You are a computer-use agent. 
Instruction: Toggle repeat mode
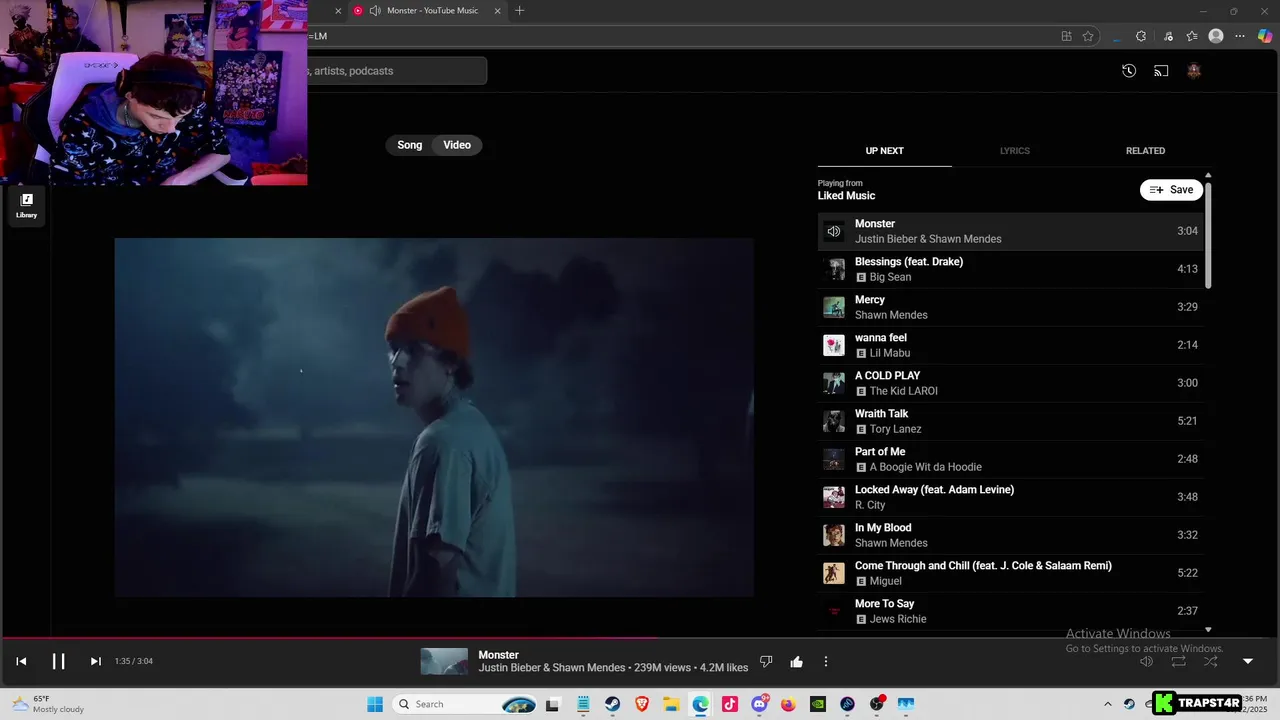click(1179, 661)
